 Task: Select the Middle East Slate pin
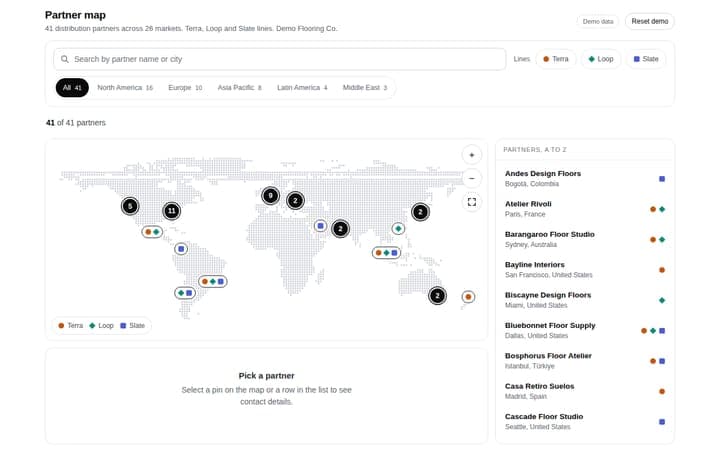click(321, 226)
